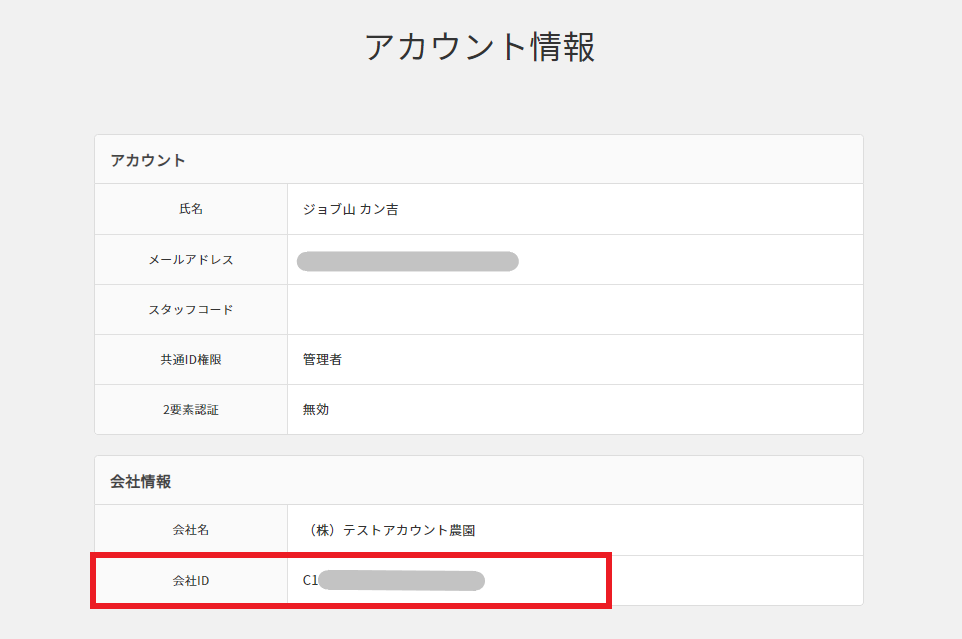Click the 2要素認証 row label
The height and width of the screenshot is (639, 962).
(191, 410)
